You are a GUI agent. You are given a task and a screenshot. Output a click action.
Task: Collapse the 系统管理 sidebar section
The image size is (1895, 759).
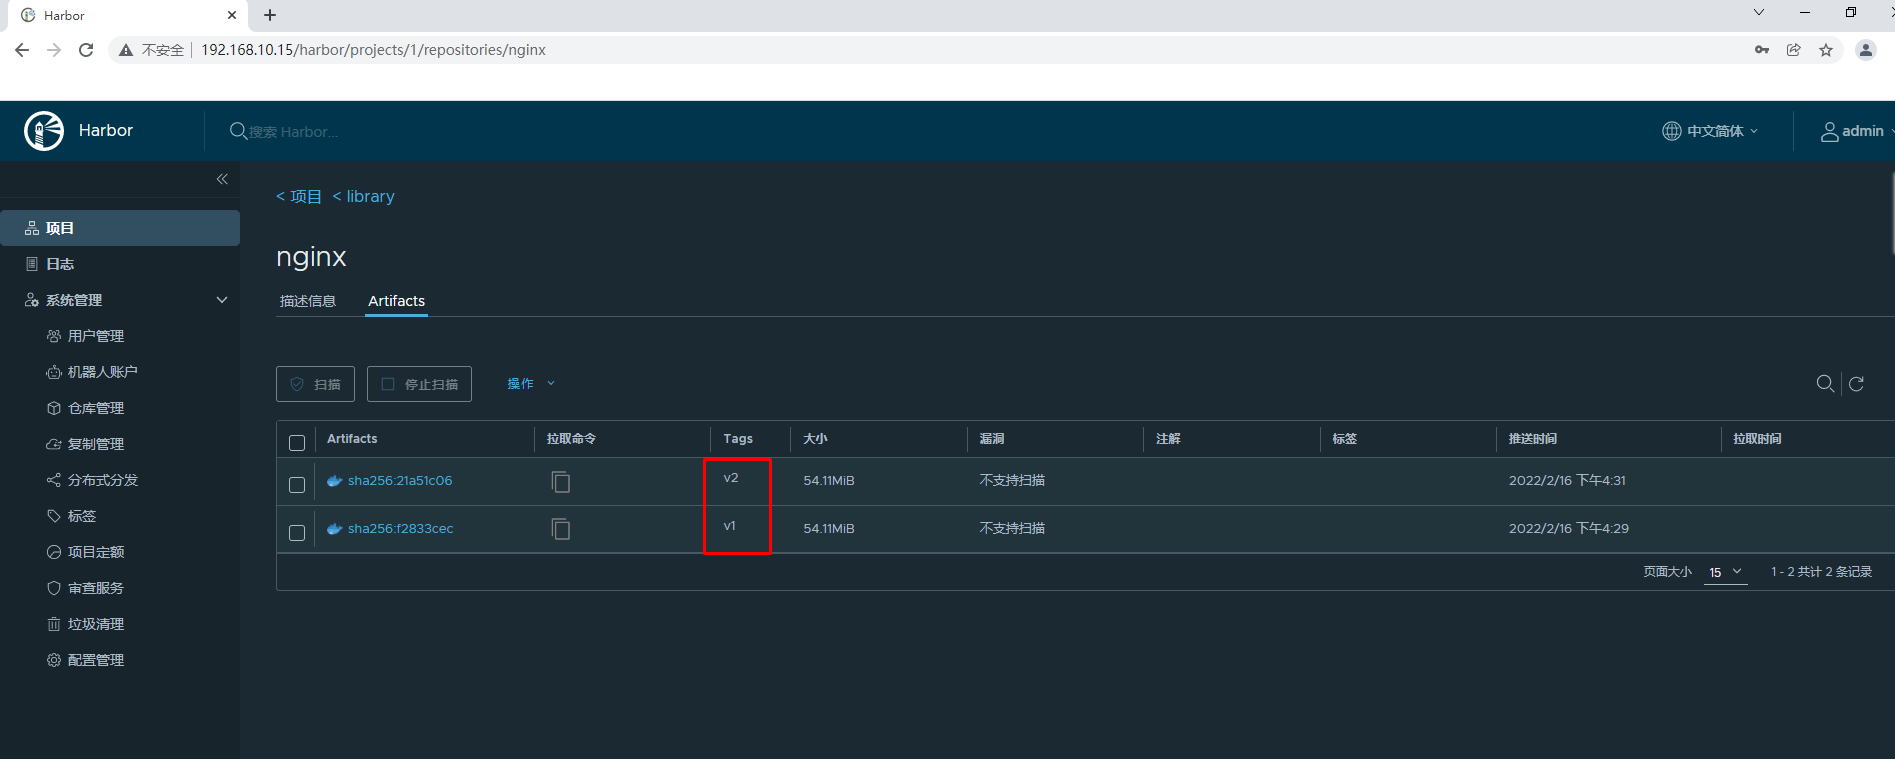coord(222,300)
